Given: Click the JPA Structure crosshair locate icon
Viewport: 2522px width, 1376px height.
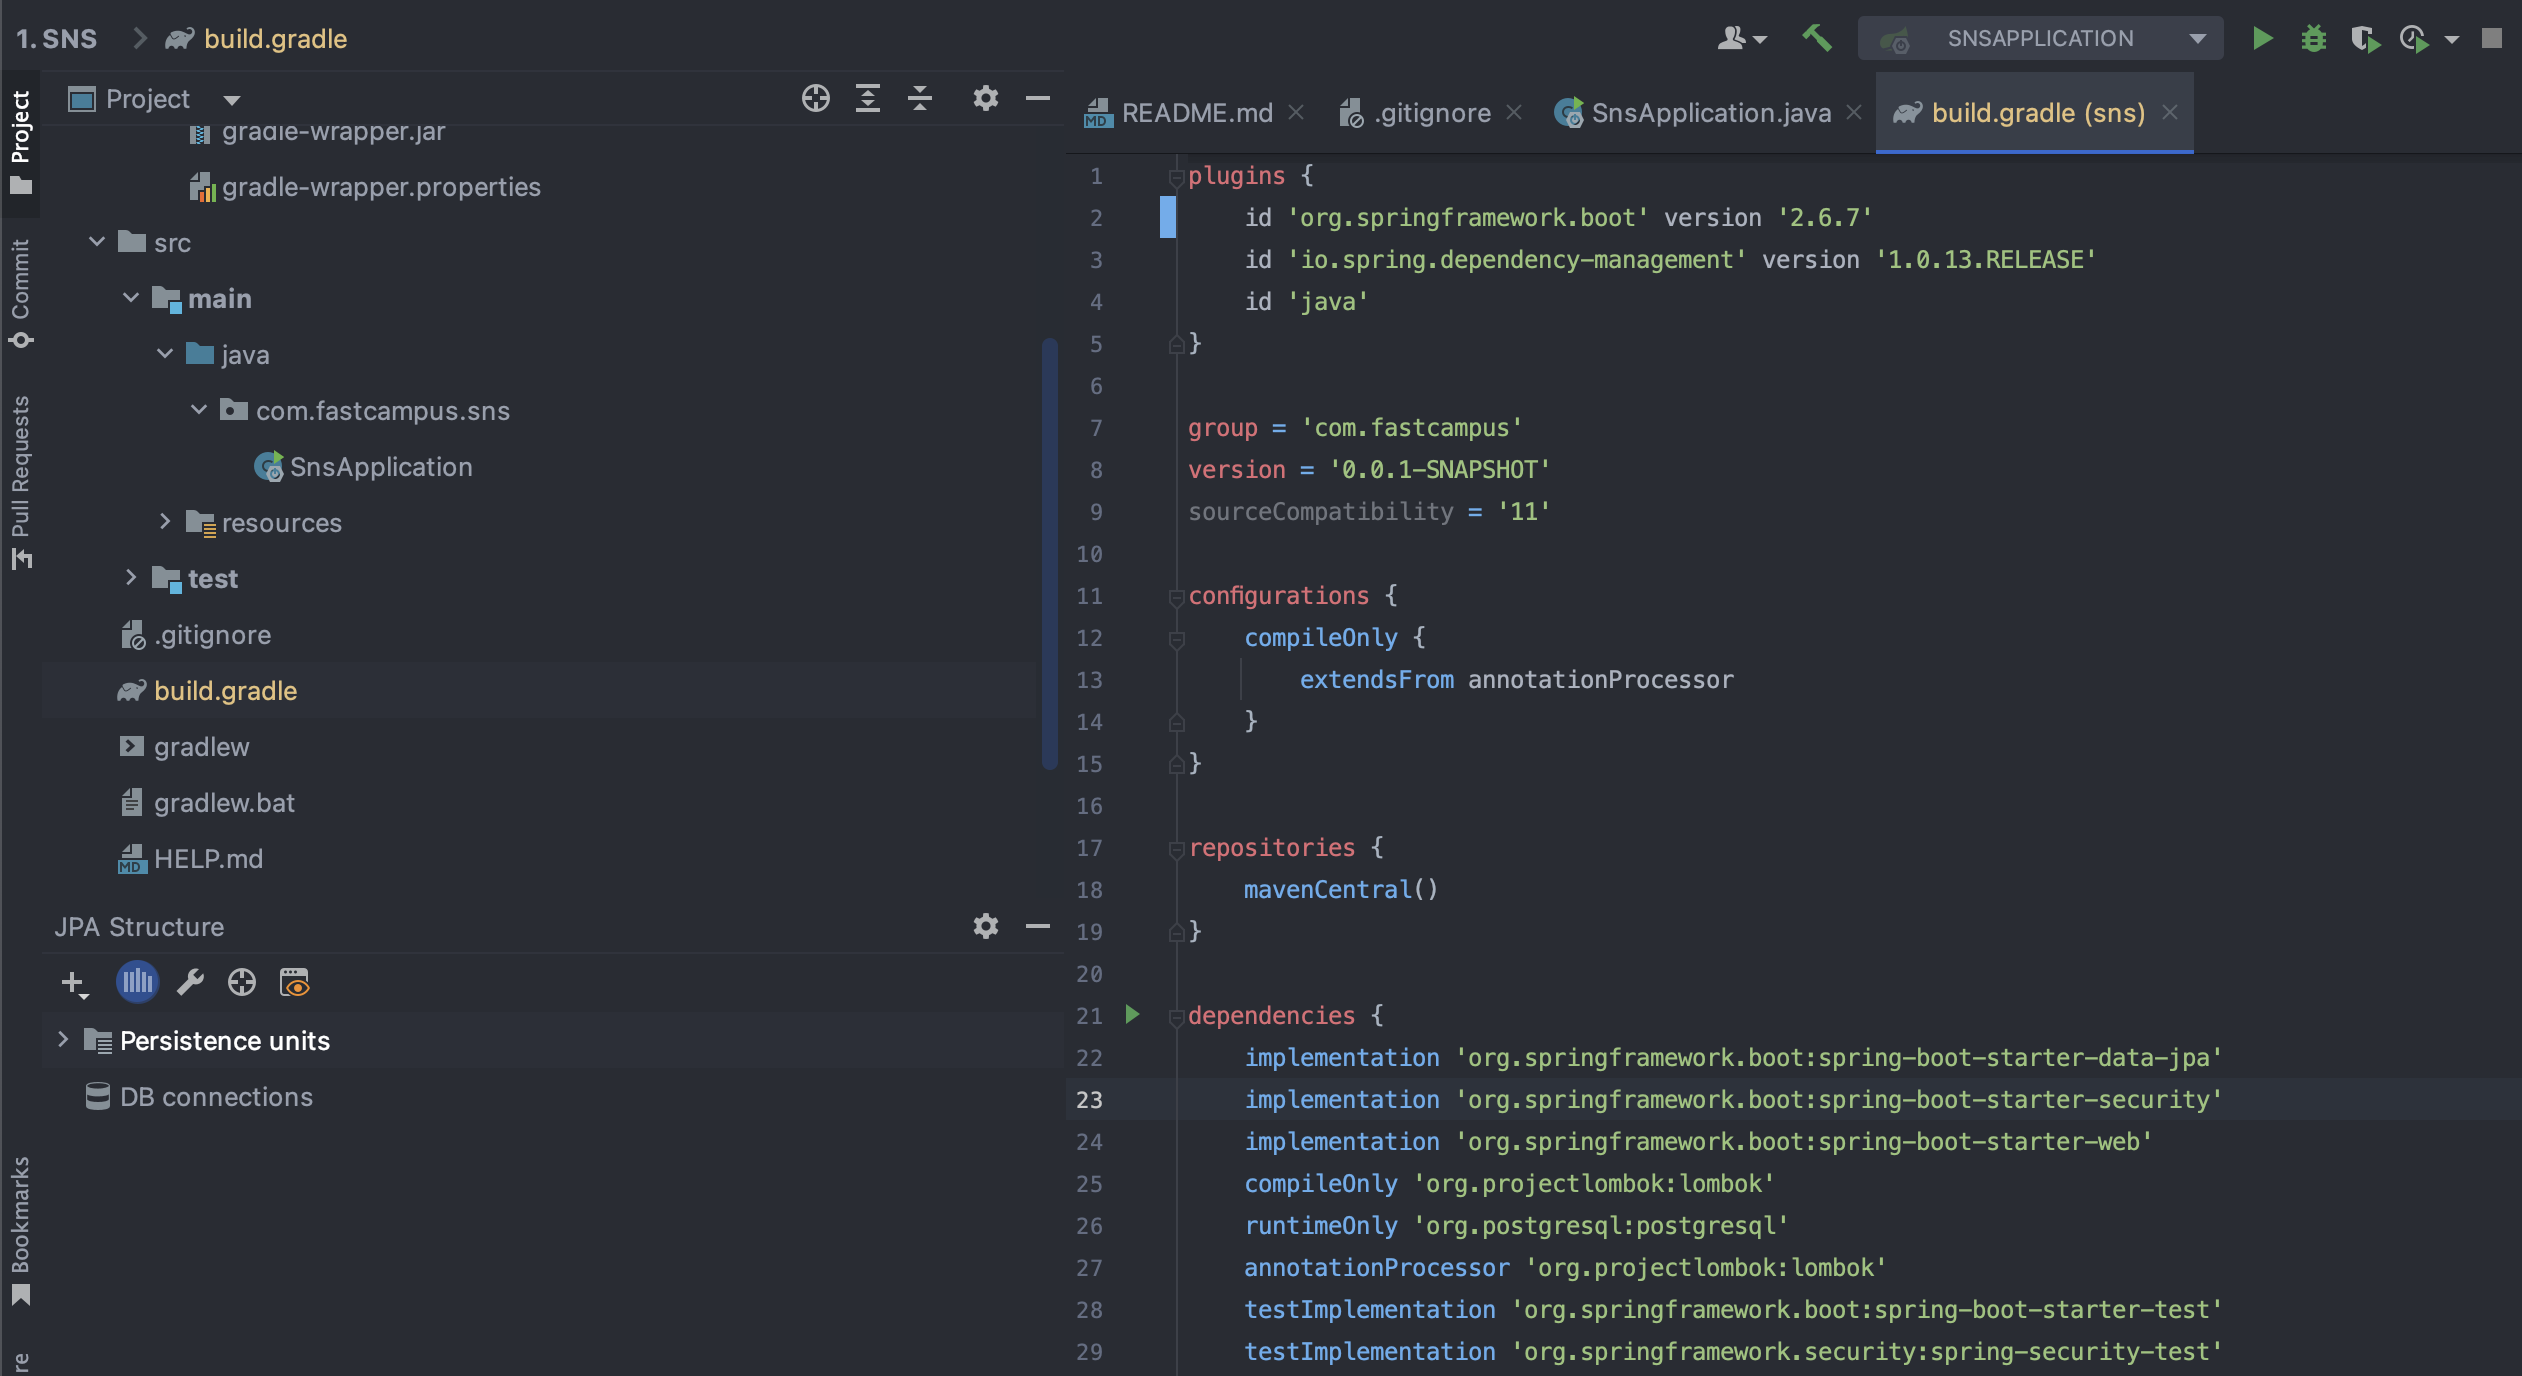Looking at the screenshot, I should [242, 983].
